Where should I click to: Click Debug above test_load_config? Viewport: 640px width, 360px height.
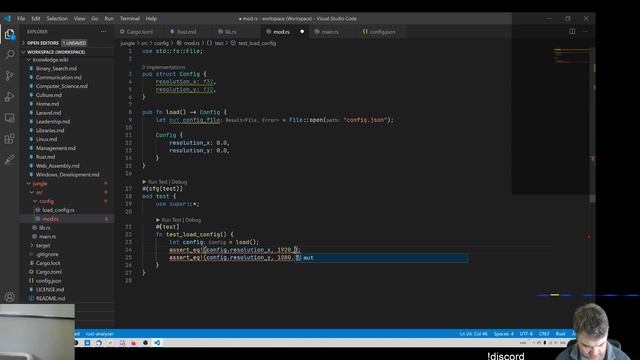click(193, 220)
